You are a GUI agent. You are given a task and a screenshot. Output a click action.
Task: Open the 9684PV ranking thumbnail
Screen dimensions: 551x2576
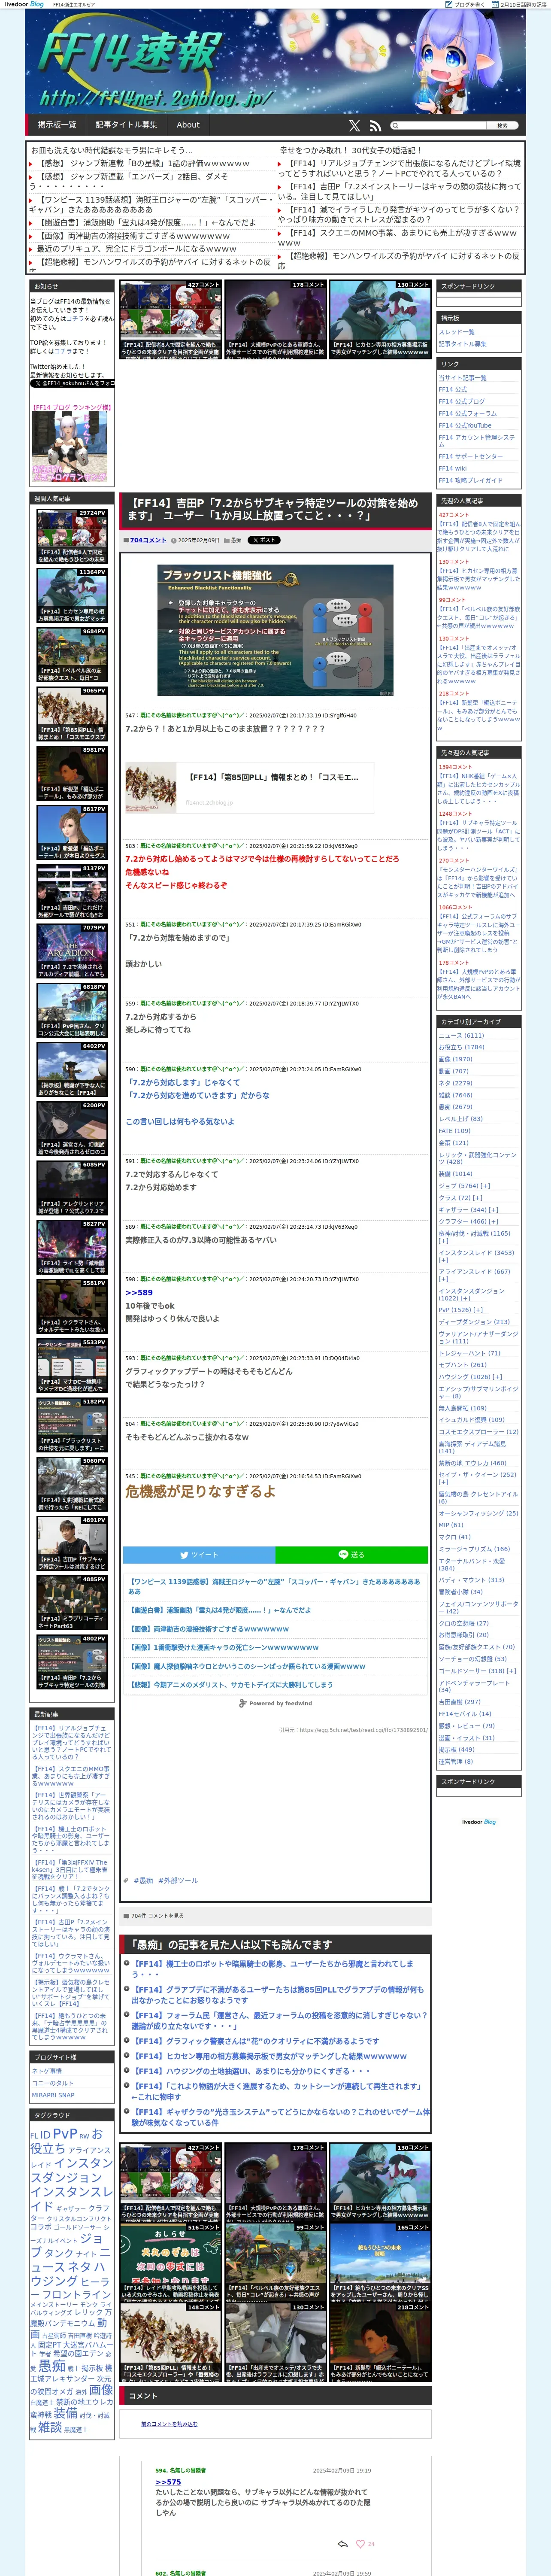pos(72,654)
